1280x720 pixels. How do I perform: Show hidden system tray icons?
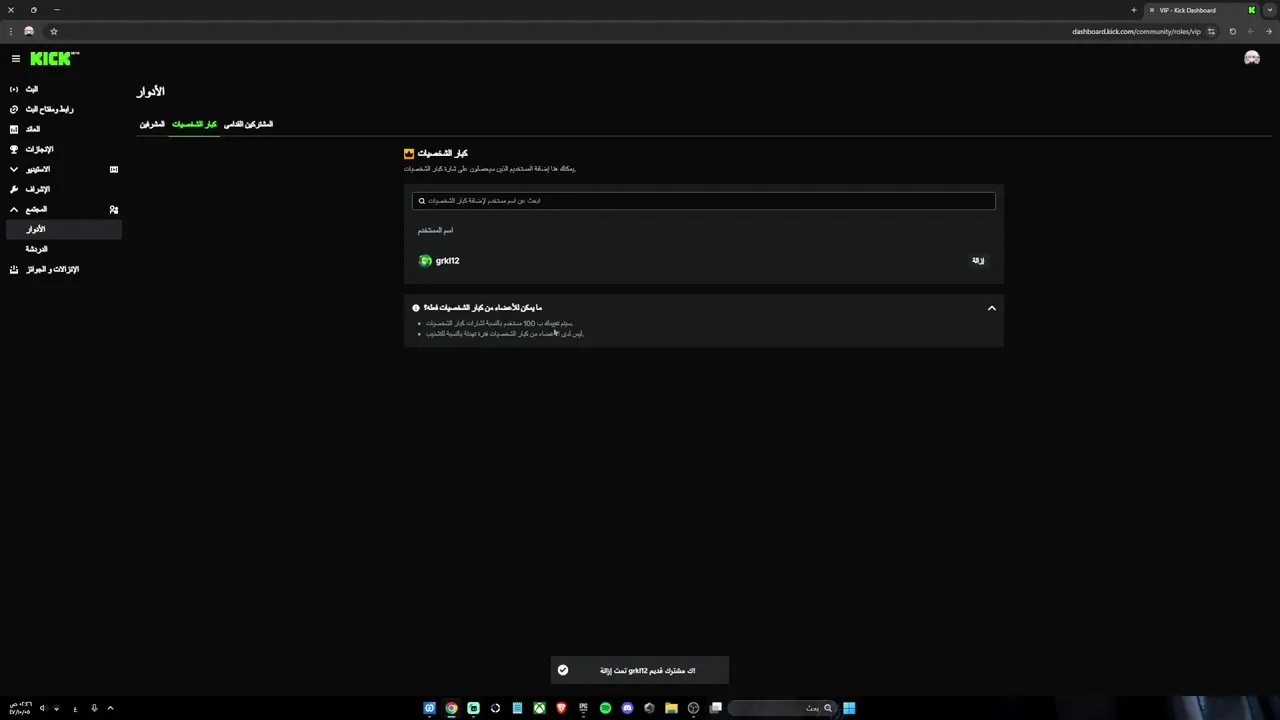pos(110,708)
